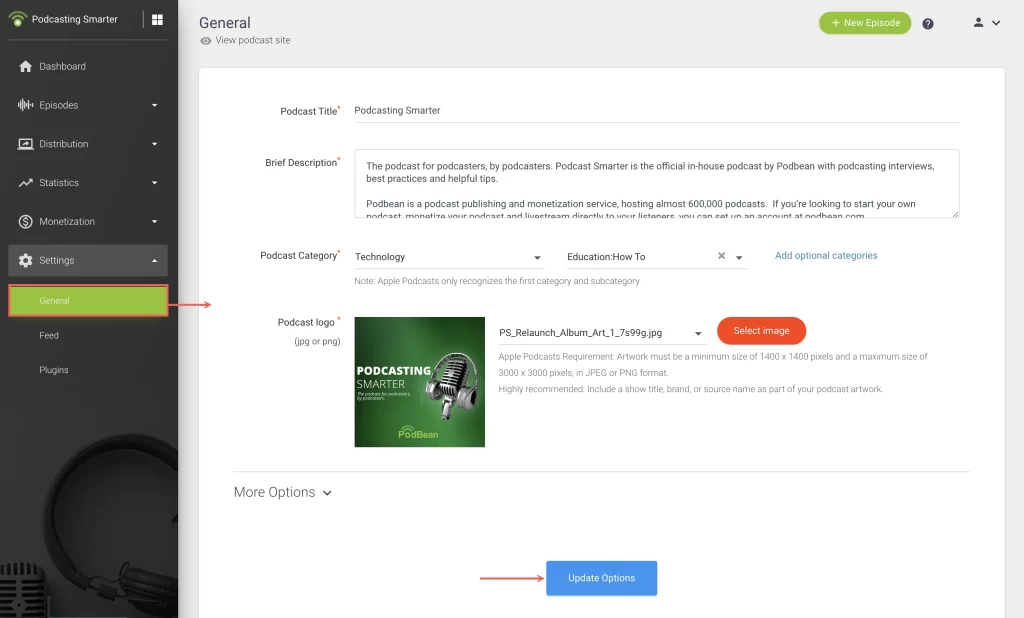Click the apps grid icon beside Podcasting Smarter
The height and width of the screenshot is (618, 1024).
point(156,19)
